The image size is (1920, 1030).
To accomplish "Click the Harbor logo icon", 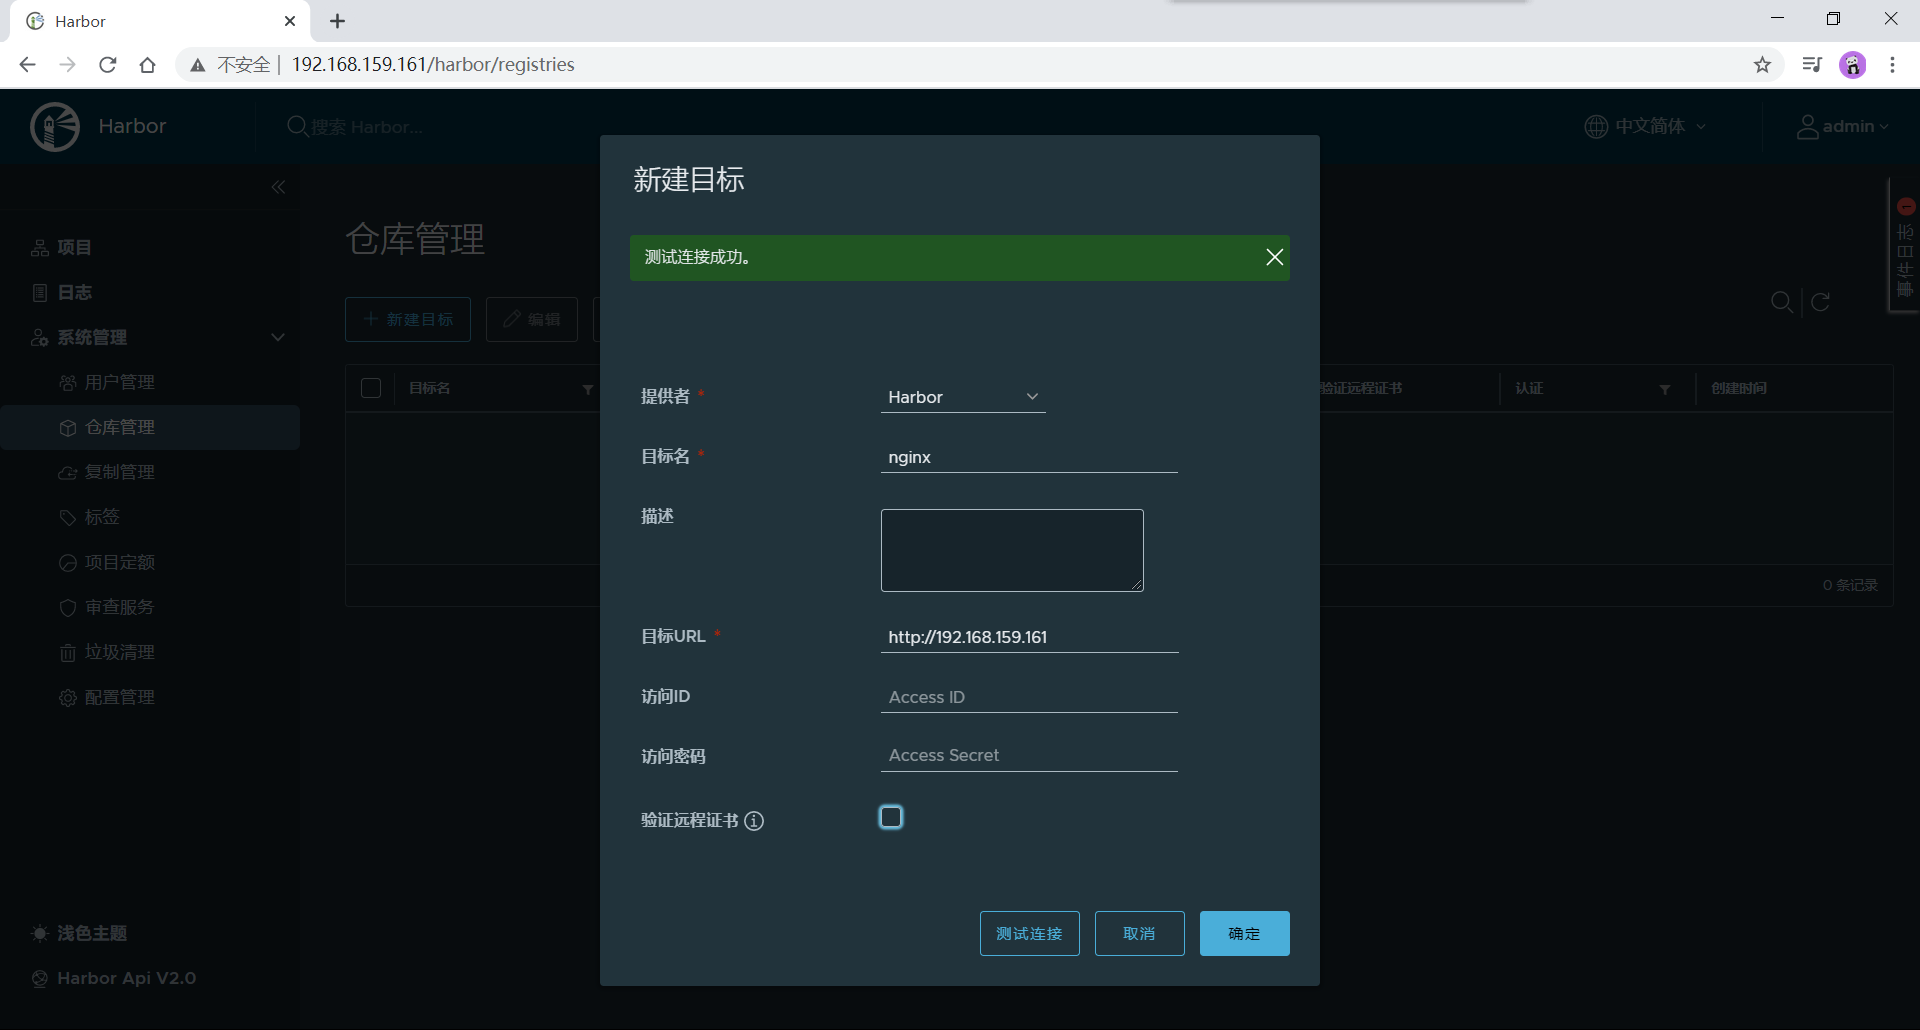I will [x=55, y=126].
